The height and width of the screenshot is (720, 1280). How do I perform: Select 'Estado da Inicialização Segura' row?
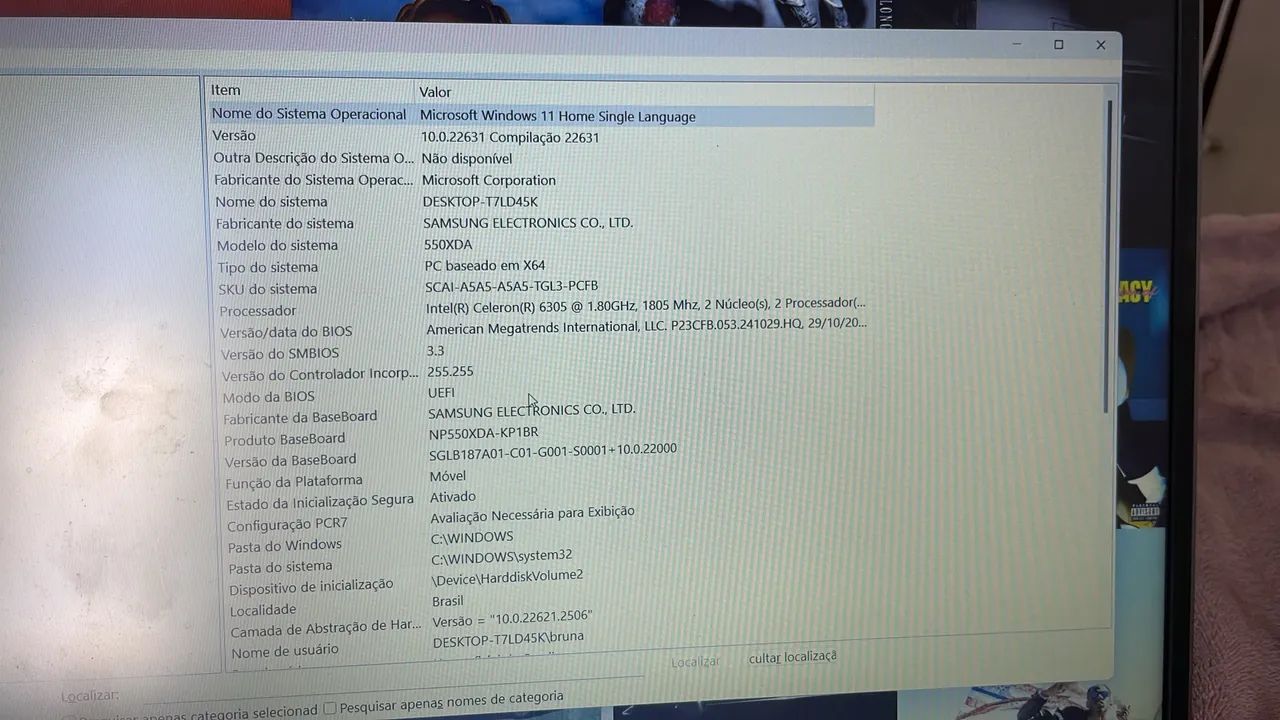coord(320,502)
